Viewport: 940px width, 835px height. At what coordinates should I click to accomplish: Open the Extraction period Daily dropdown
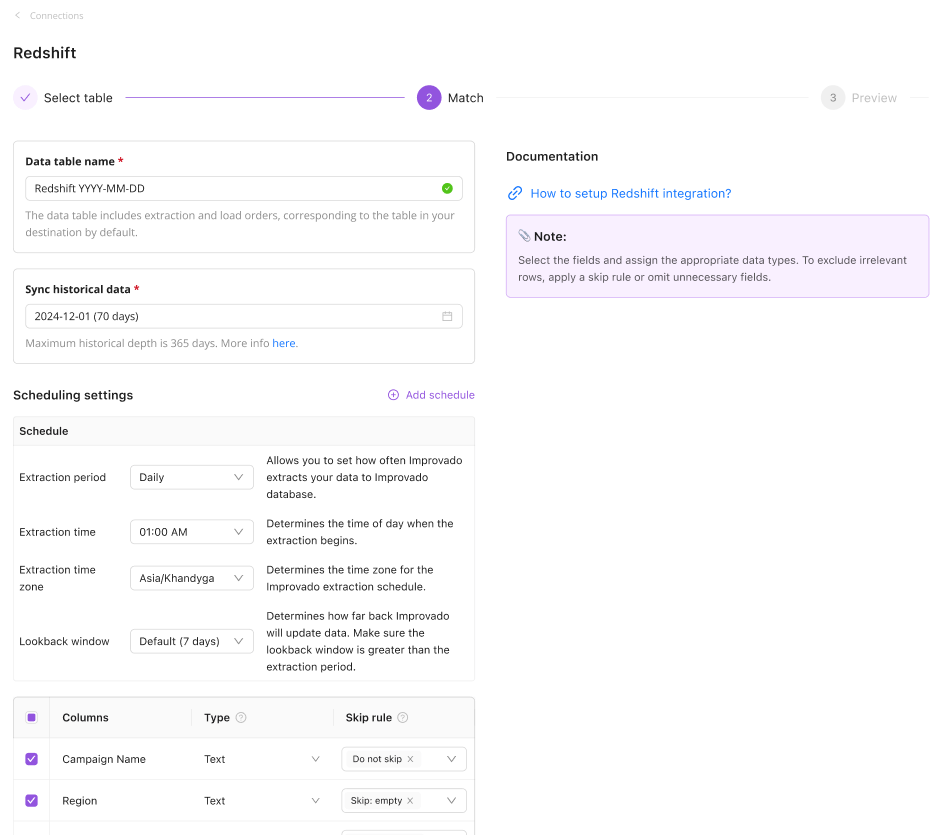[192, 478]
